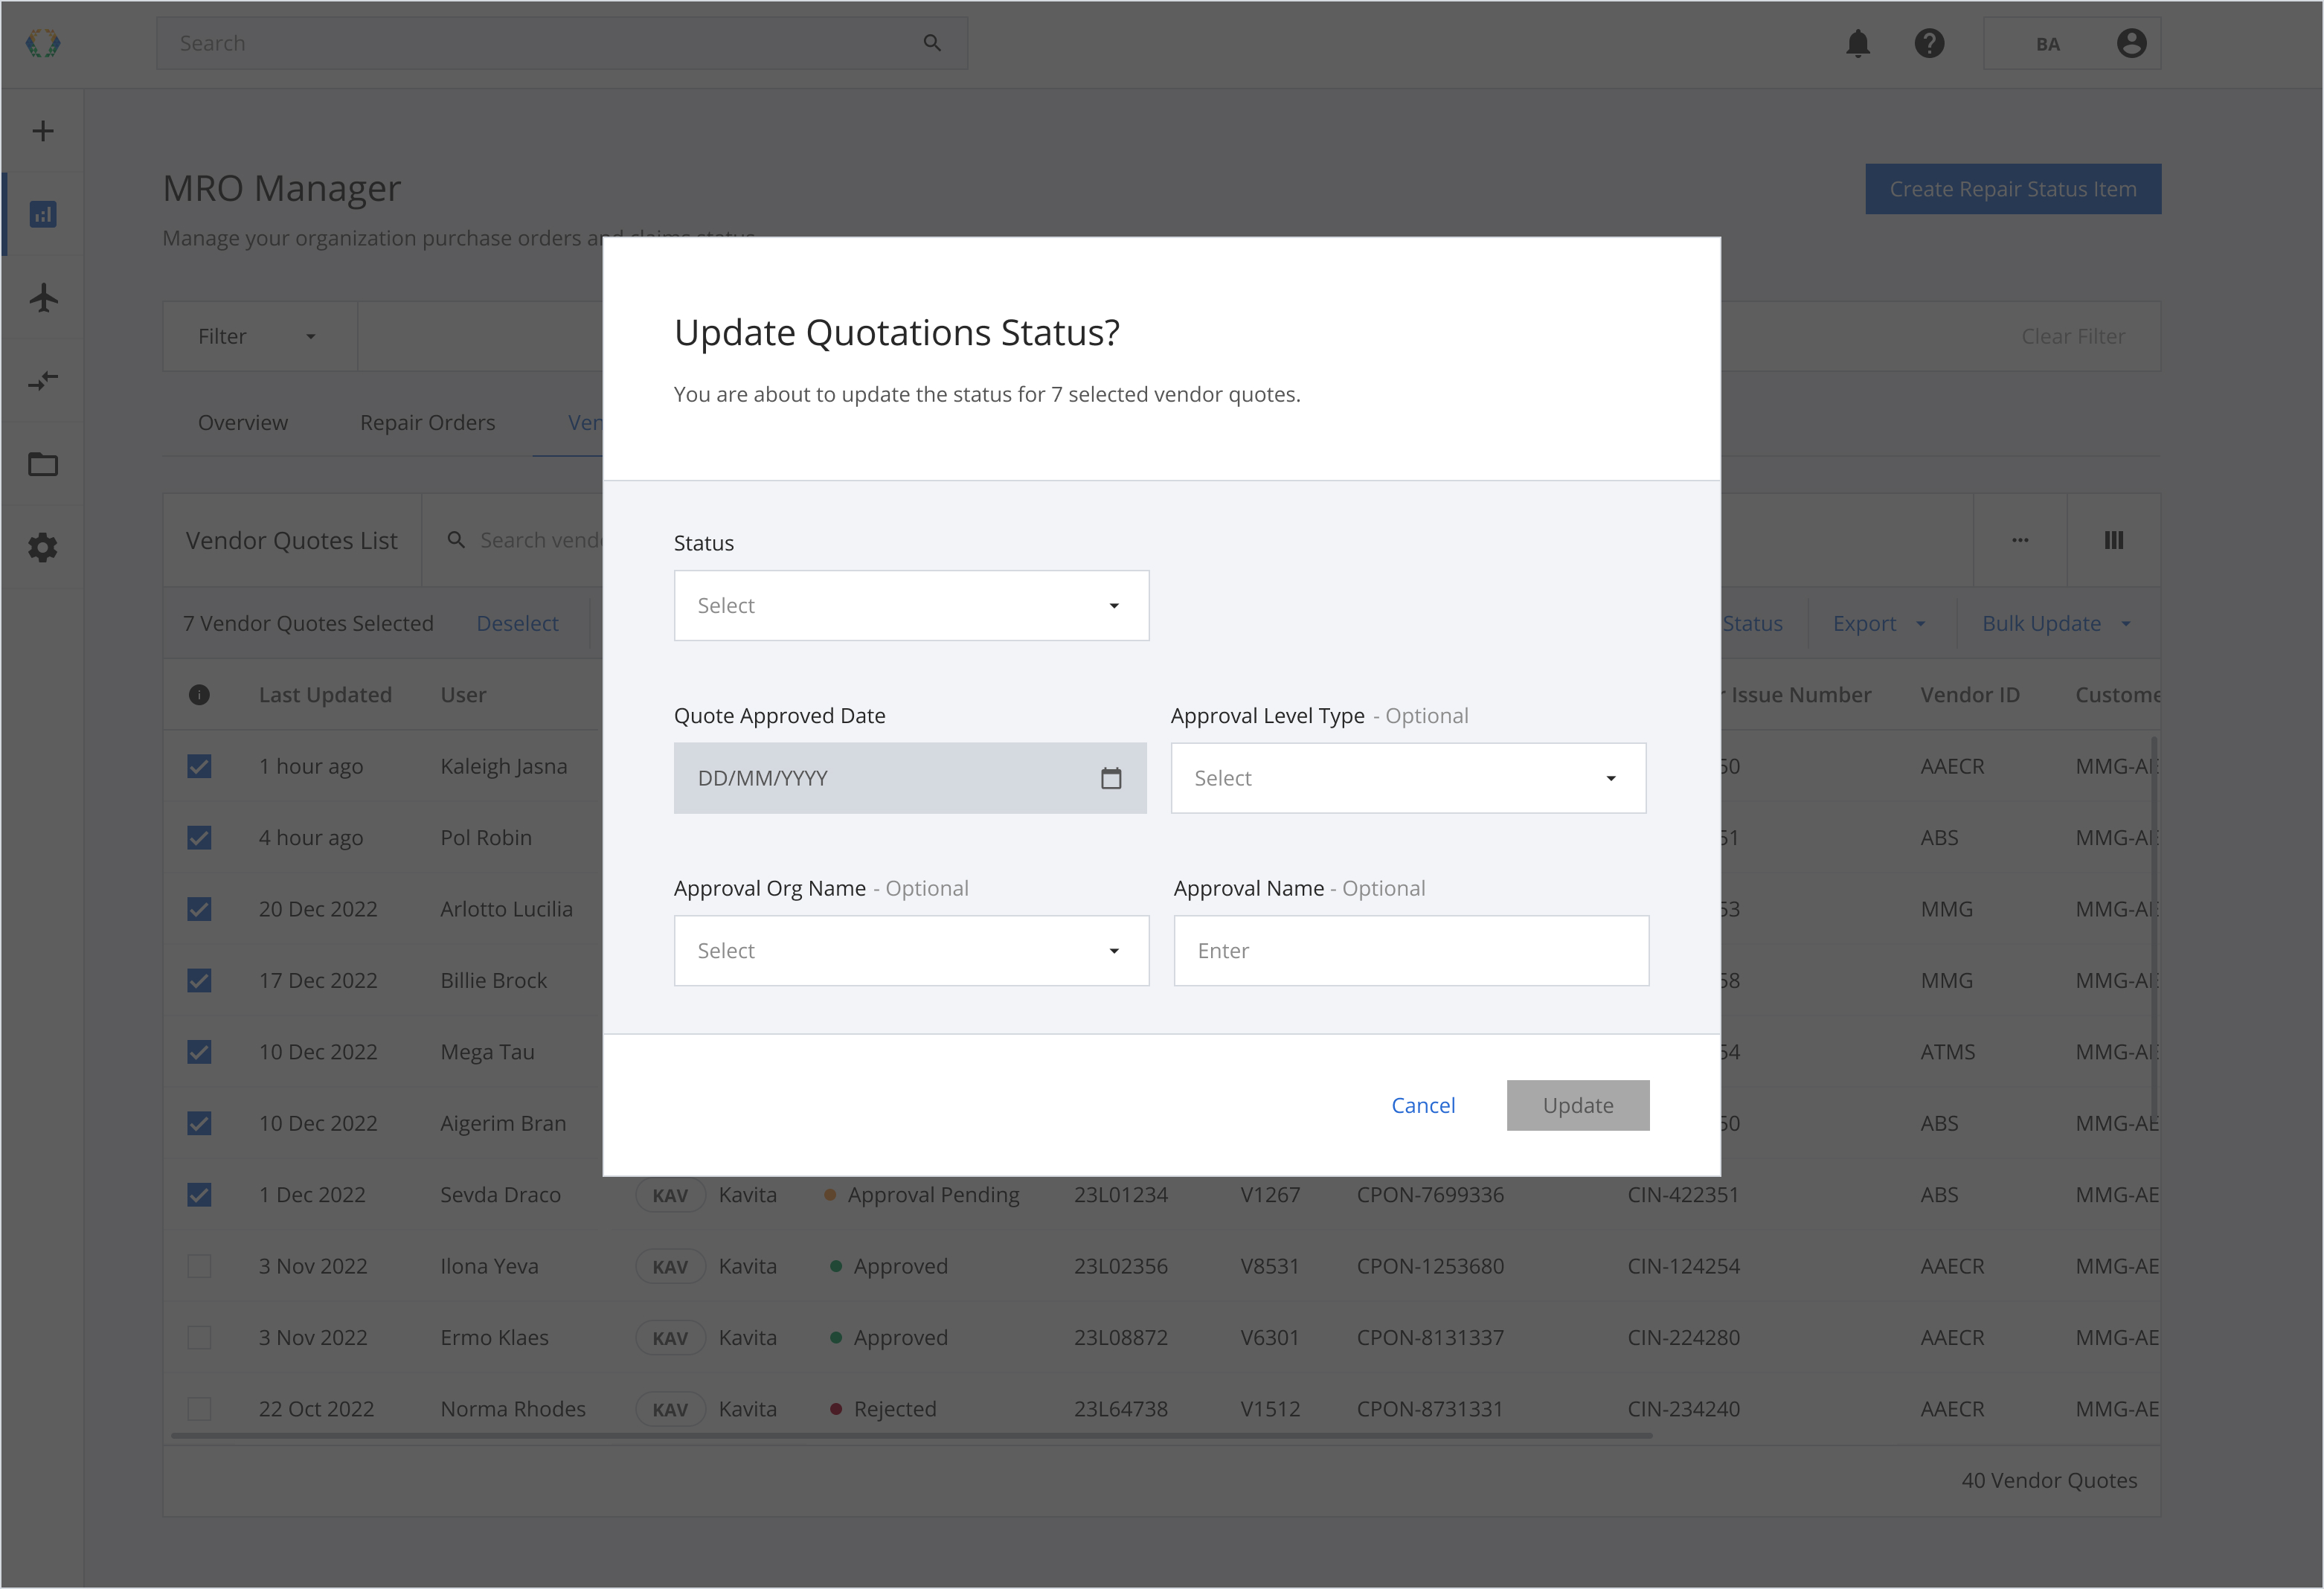2324x1589 pixels.
Task: Click the Update button
Action: pyautogui.click(x=1578, y=1106)
